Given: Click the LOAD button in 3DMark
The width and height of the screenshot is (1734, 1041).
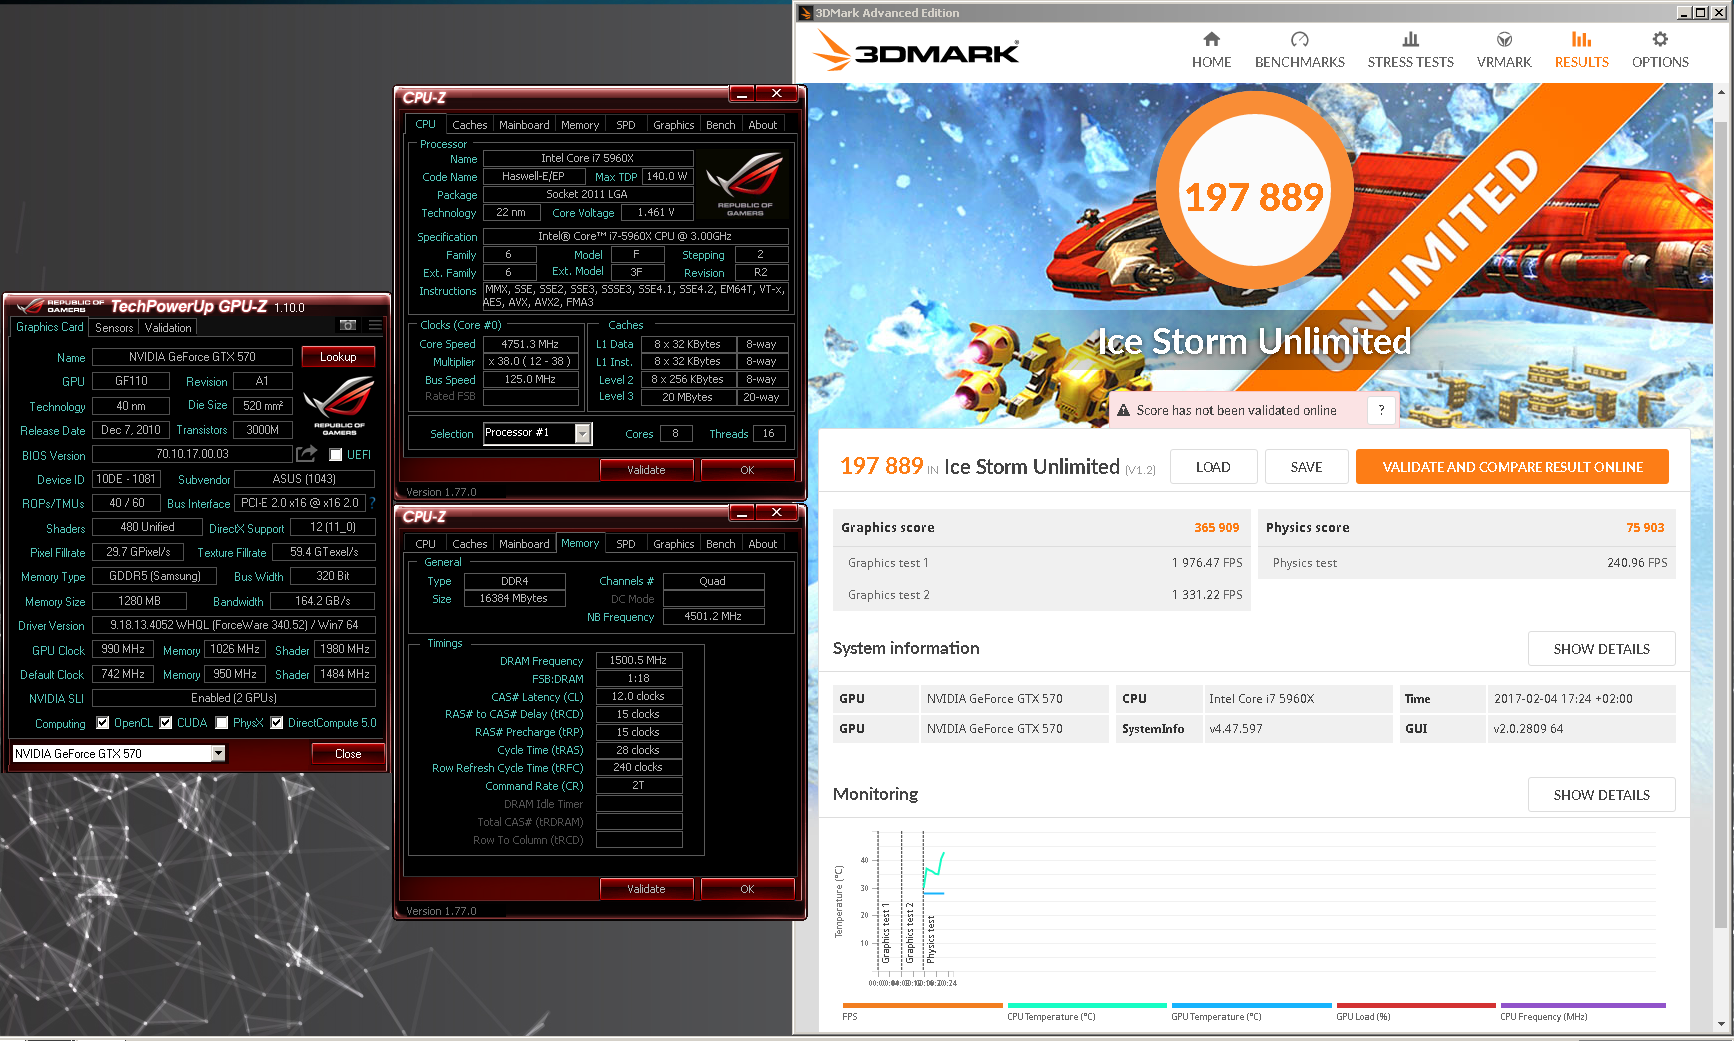Looking at the screenshot, I should coord(1212,467).
